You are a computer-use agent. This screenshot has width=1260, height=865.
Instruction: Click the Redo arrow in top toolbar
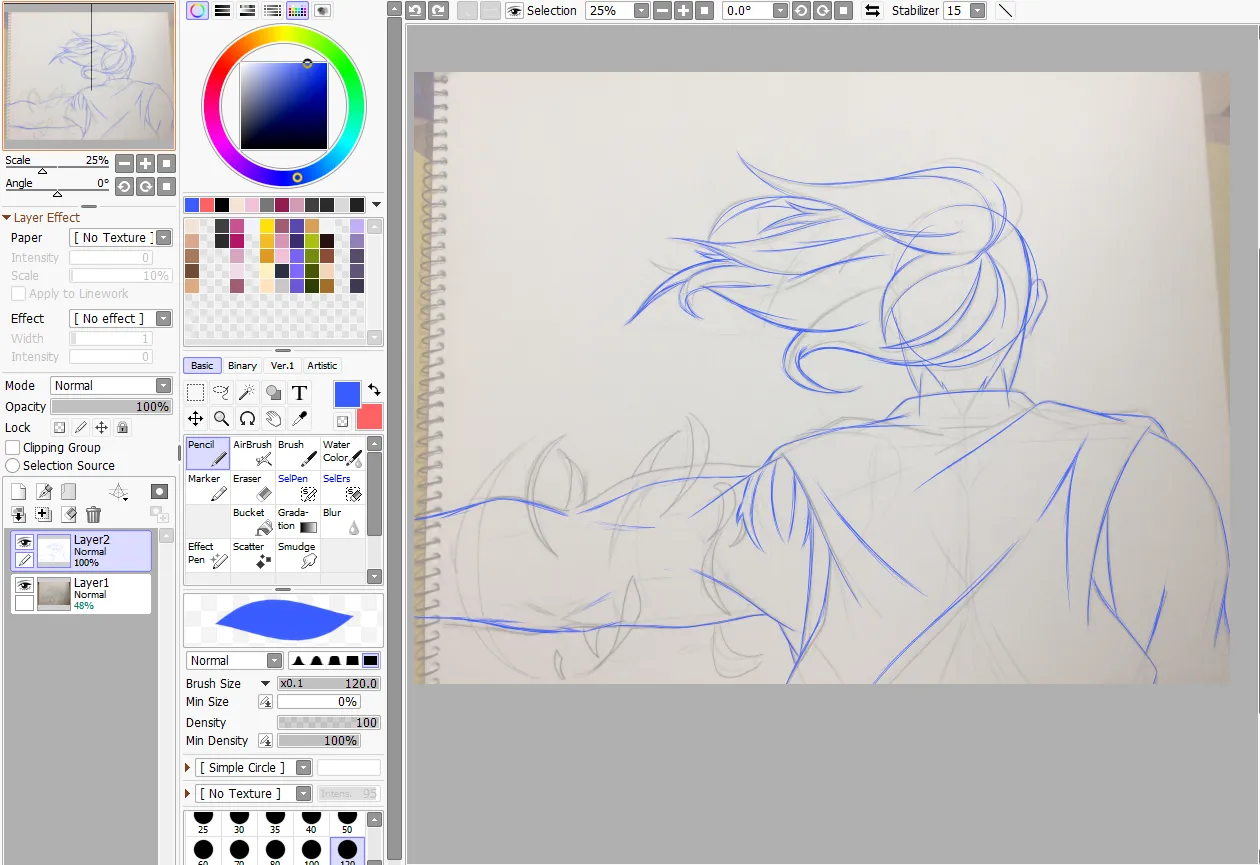438,10
